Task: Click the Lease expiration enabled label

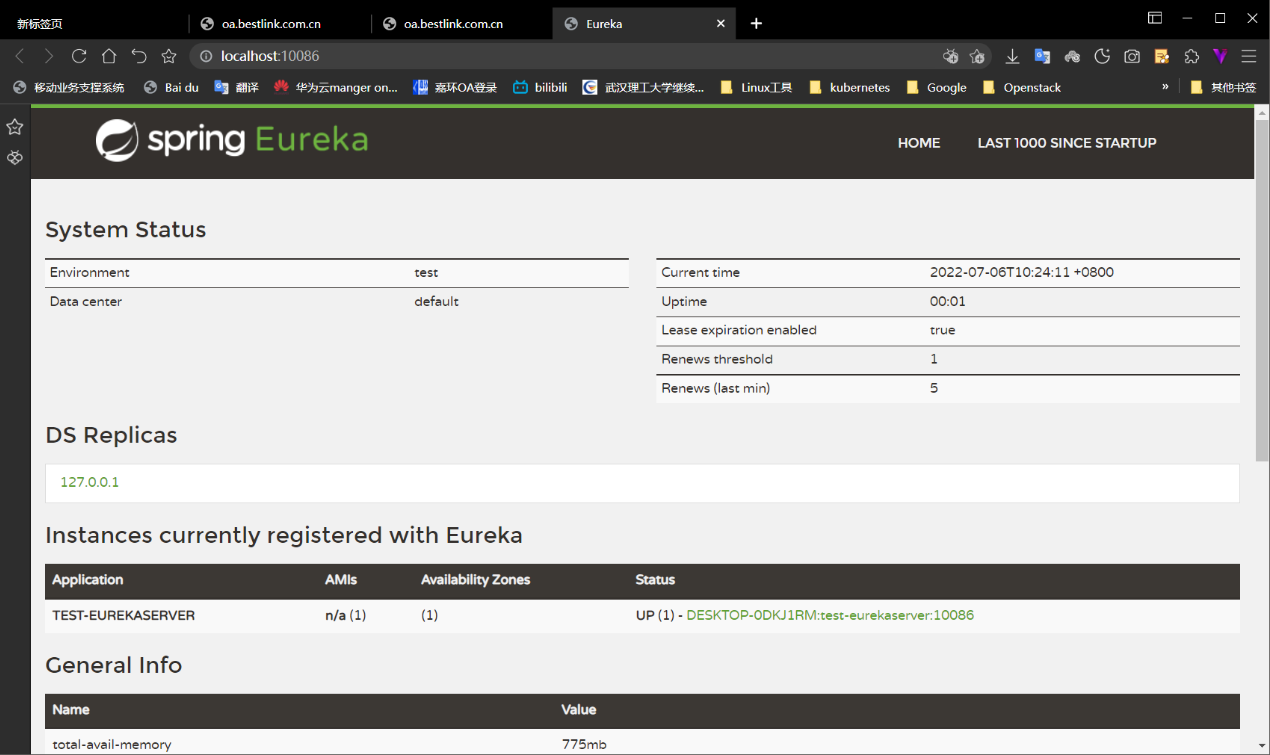Action: point(739,330)
